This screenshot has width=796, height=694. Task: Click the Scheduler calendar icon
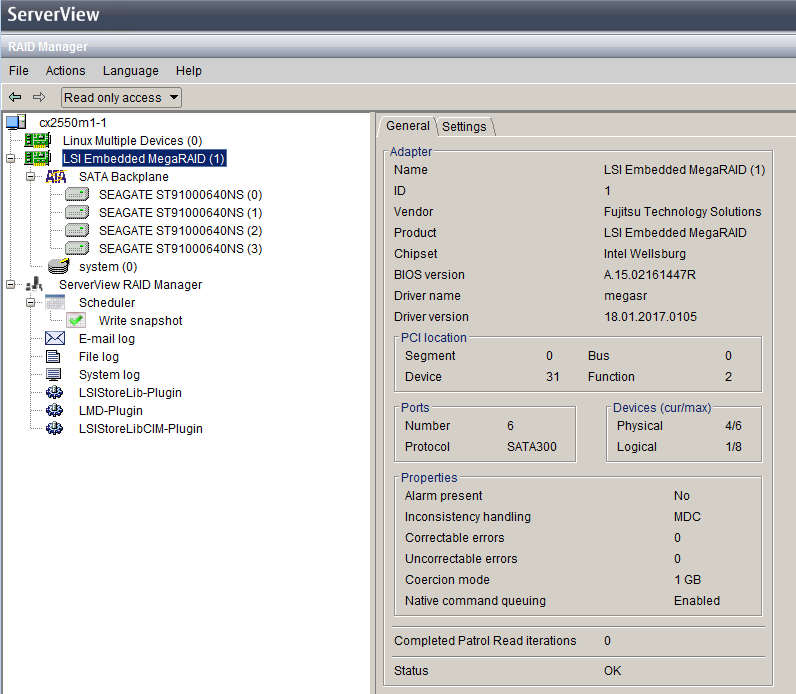55,303
